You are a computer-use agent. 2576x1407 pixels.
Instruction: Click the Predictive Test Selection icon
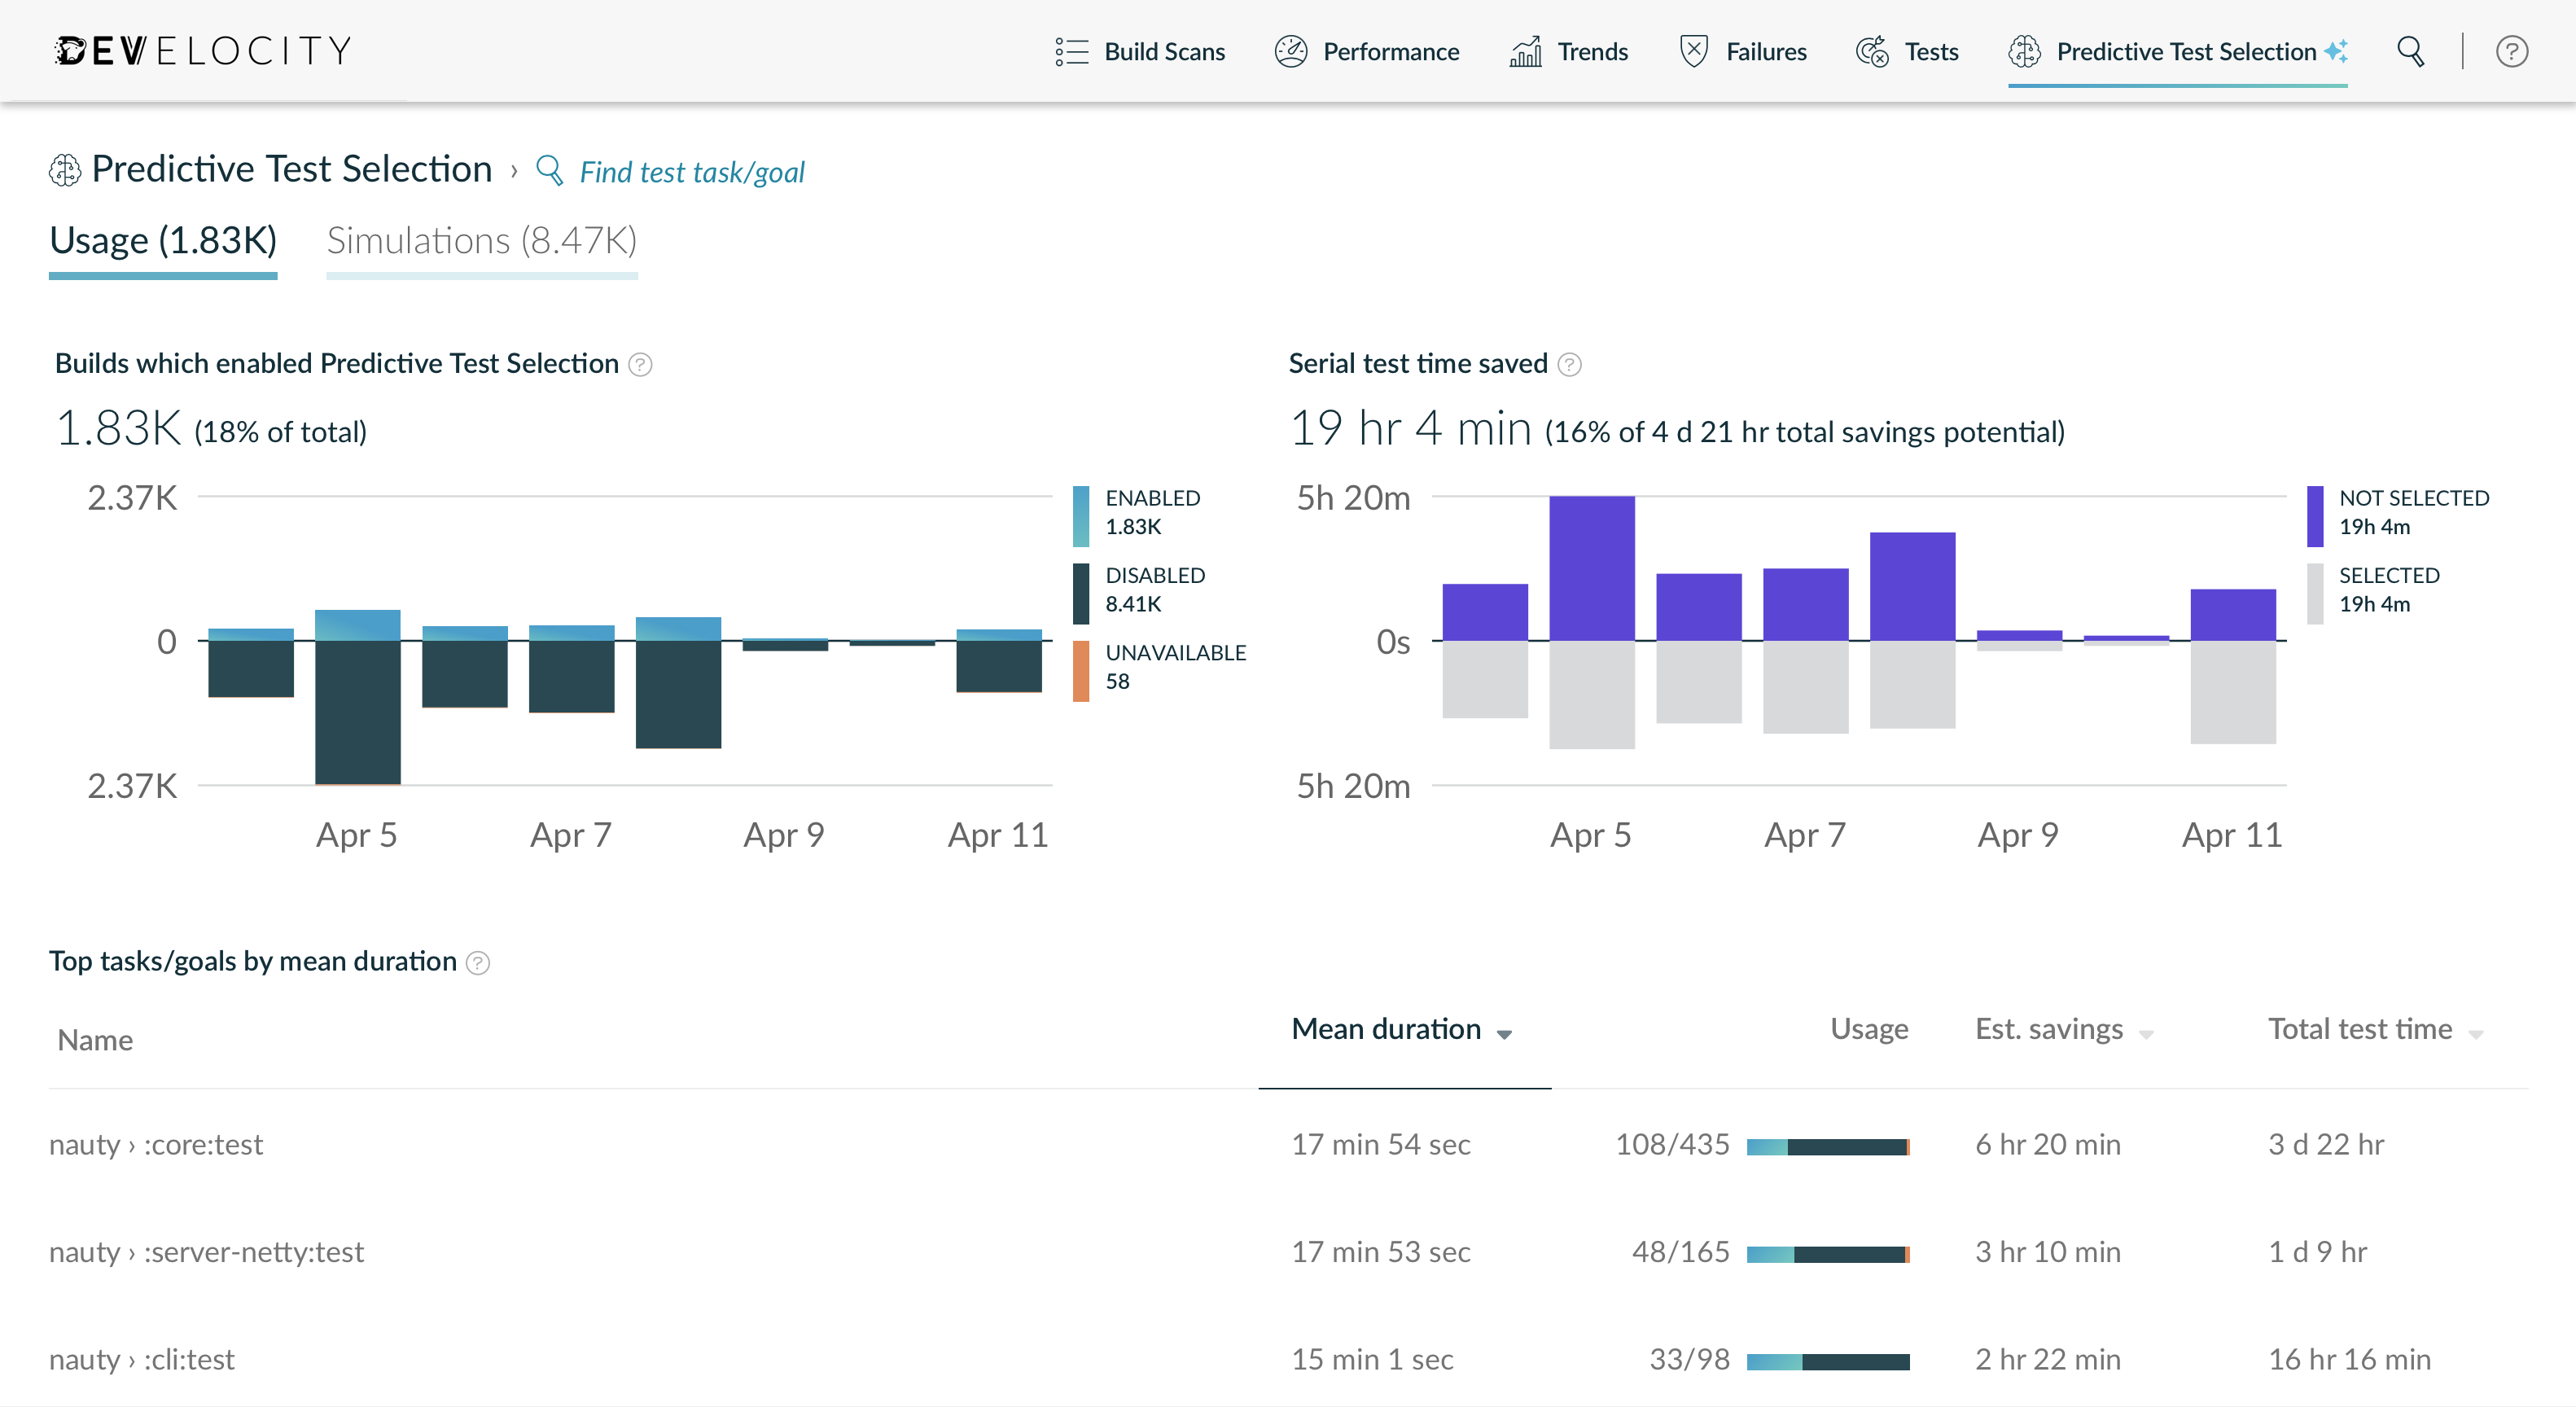pyautogui.click(x=2023, y=50)
